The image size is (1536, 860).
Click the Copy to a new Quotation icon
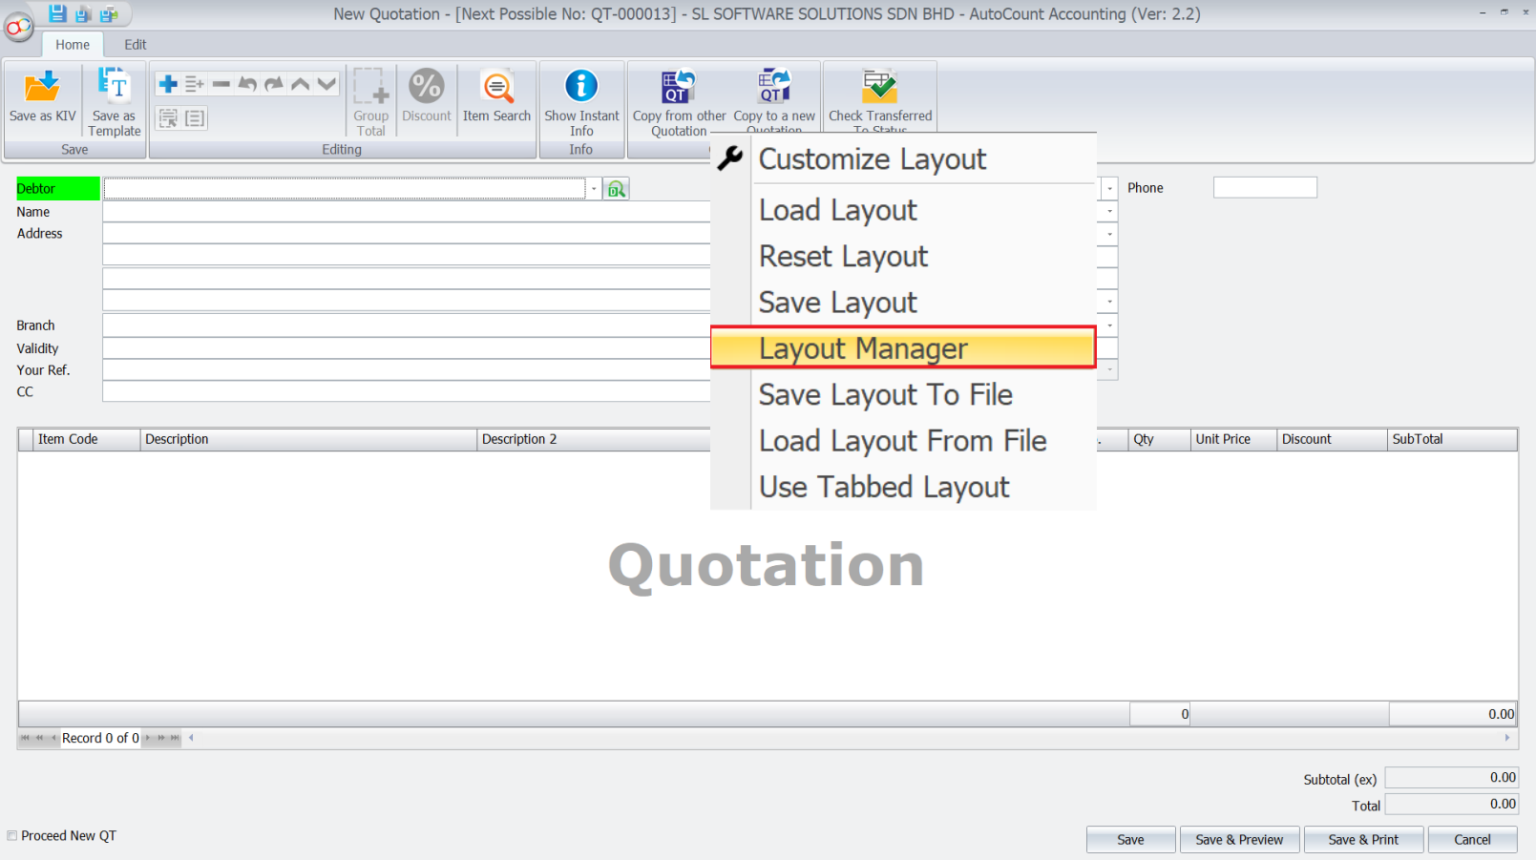coord(774,87)
